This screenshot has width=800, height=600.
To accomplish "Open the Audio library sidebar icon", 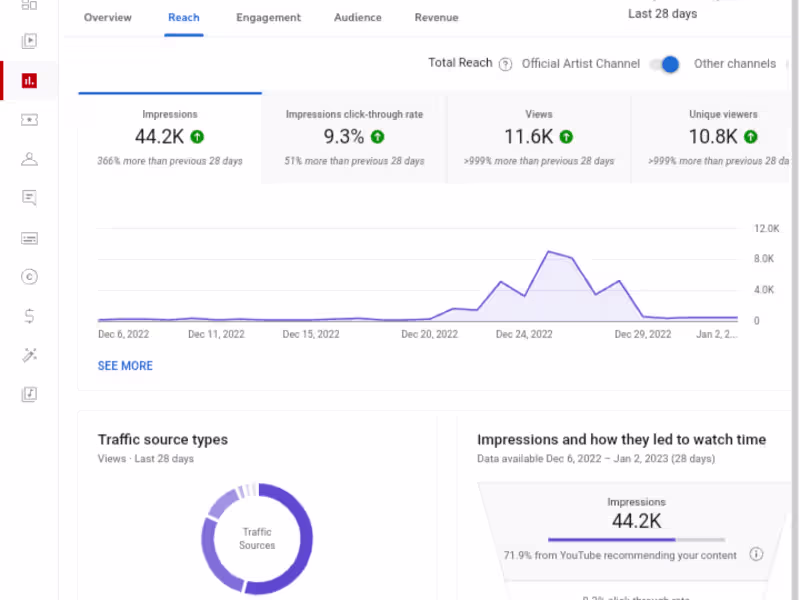I will point(29,394).
